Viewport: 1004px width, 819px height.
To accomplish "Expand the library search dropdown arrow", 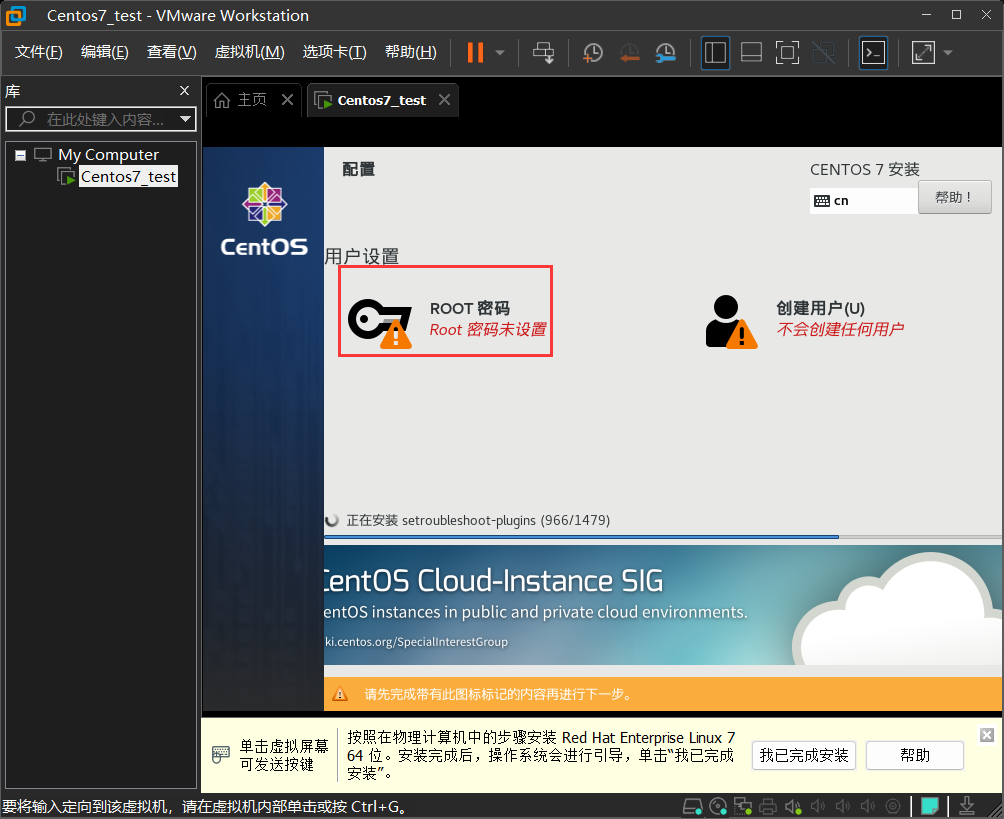I will (x=185, y=120).
